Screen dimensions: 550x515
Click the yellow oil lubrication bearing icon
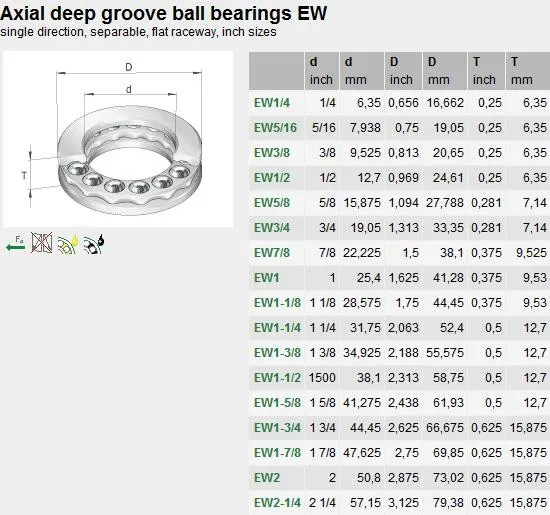click(x=68, y=244)
